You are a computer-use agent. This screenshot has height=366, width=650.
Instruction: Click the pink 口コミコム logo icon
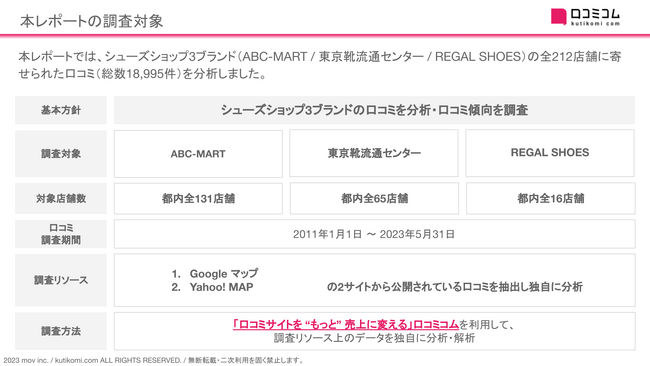(x=558, y=17)
